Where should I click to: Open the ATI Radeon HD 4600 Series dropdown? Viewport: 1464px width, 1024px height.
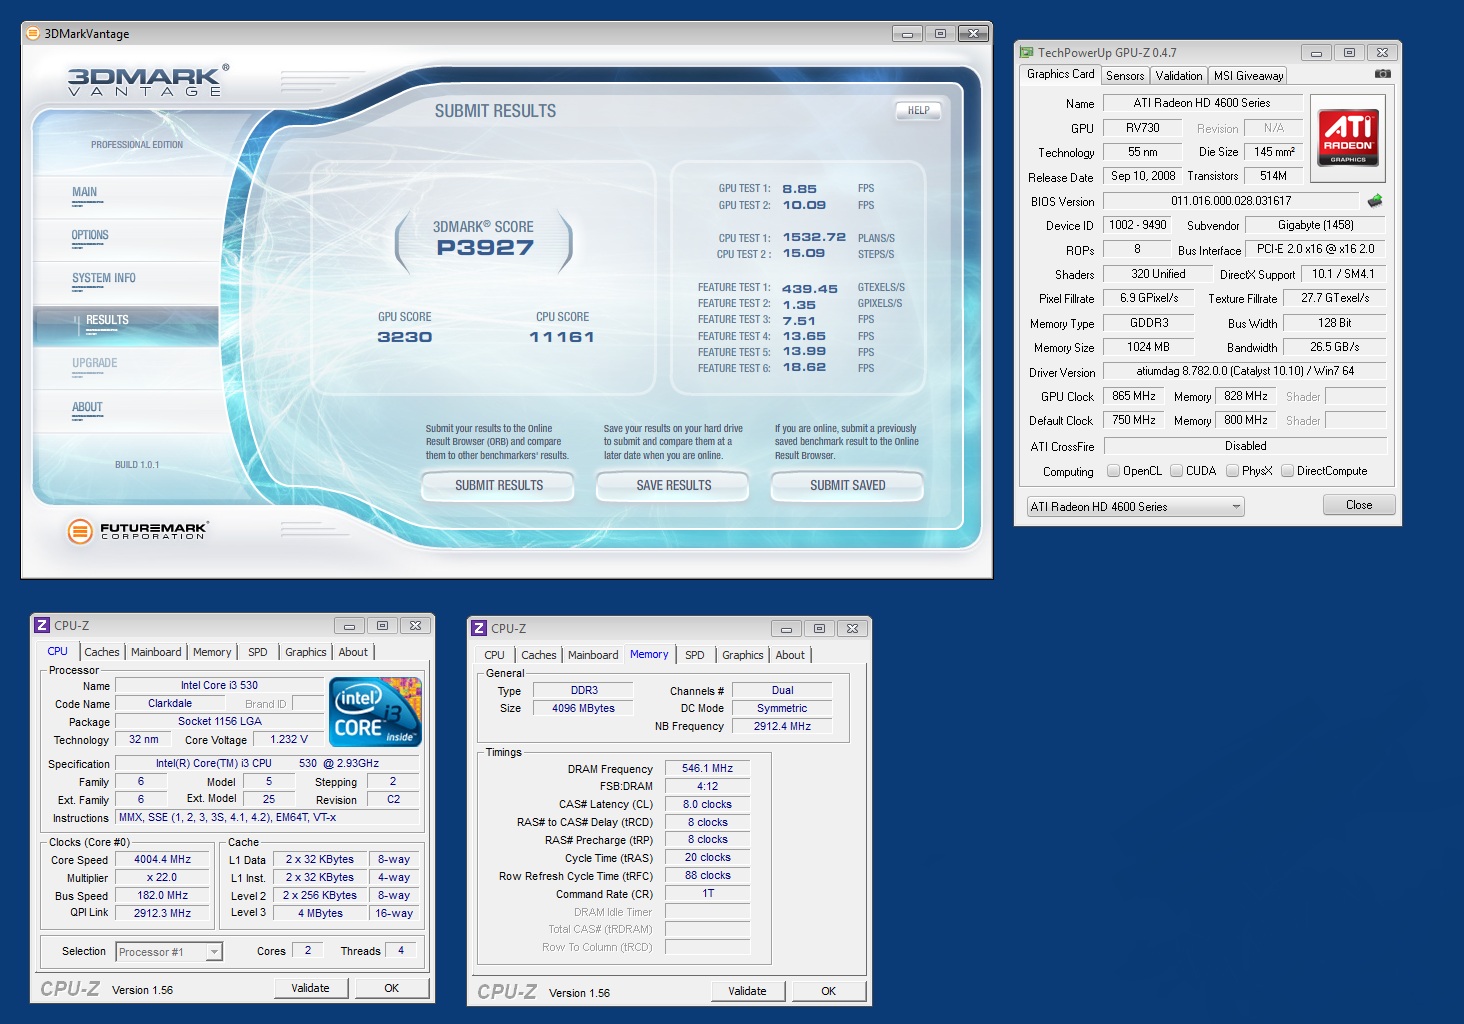pyautogui.click(x=1135, y=507)
